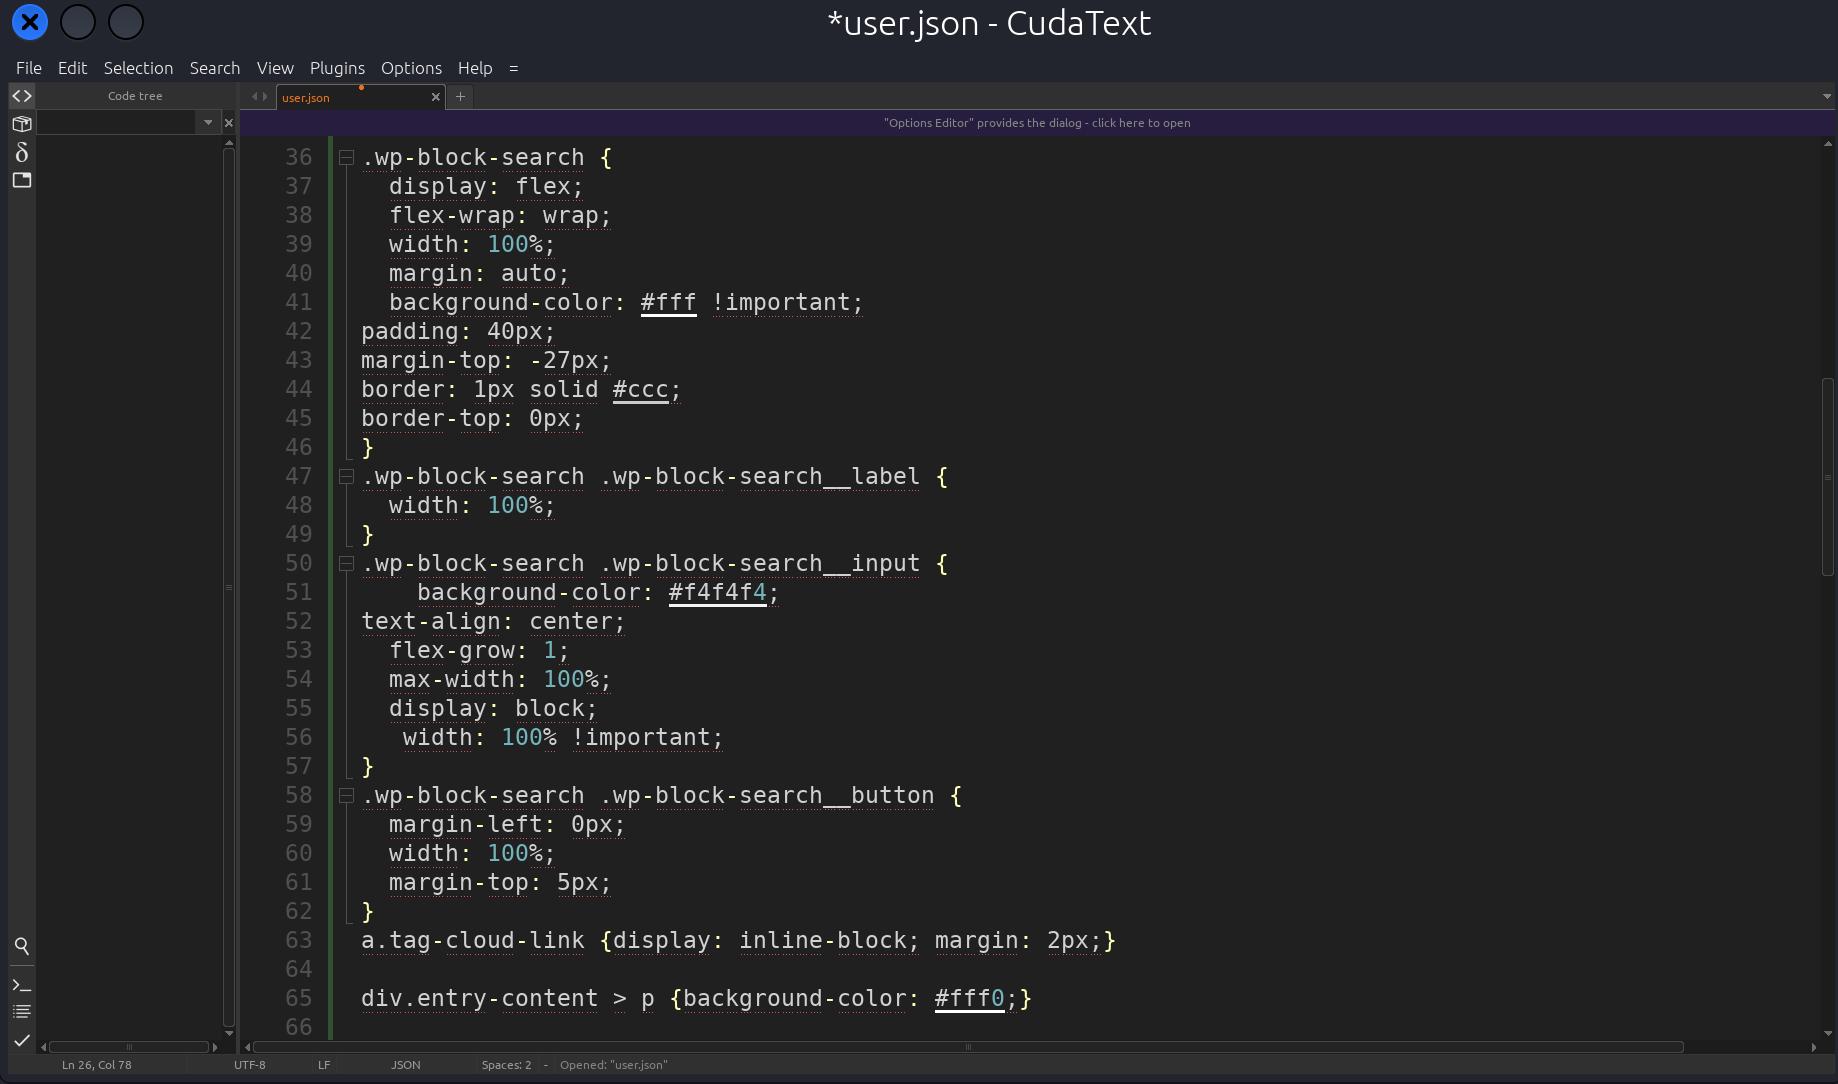
Task: Collapse the fold at line 58
Action: point(346,796)
